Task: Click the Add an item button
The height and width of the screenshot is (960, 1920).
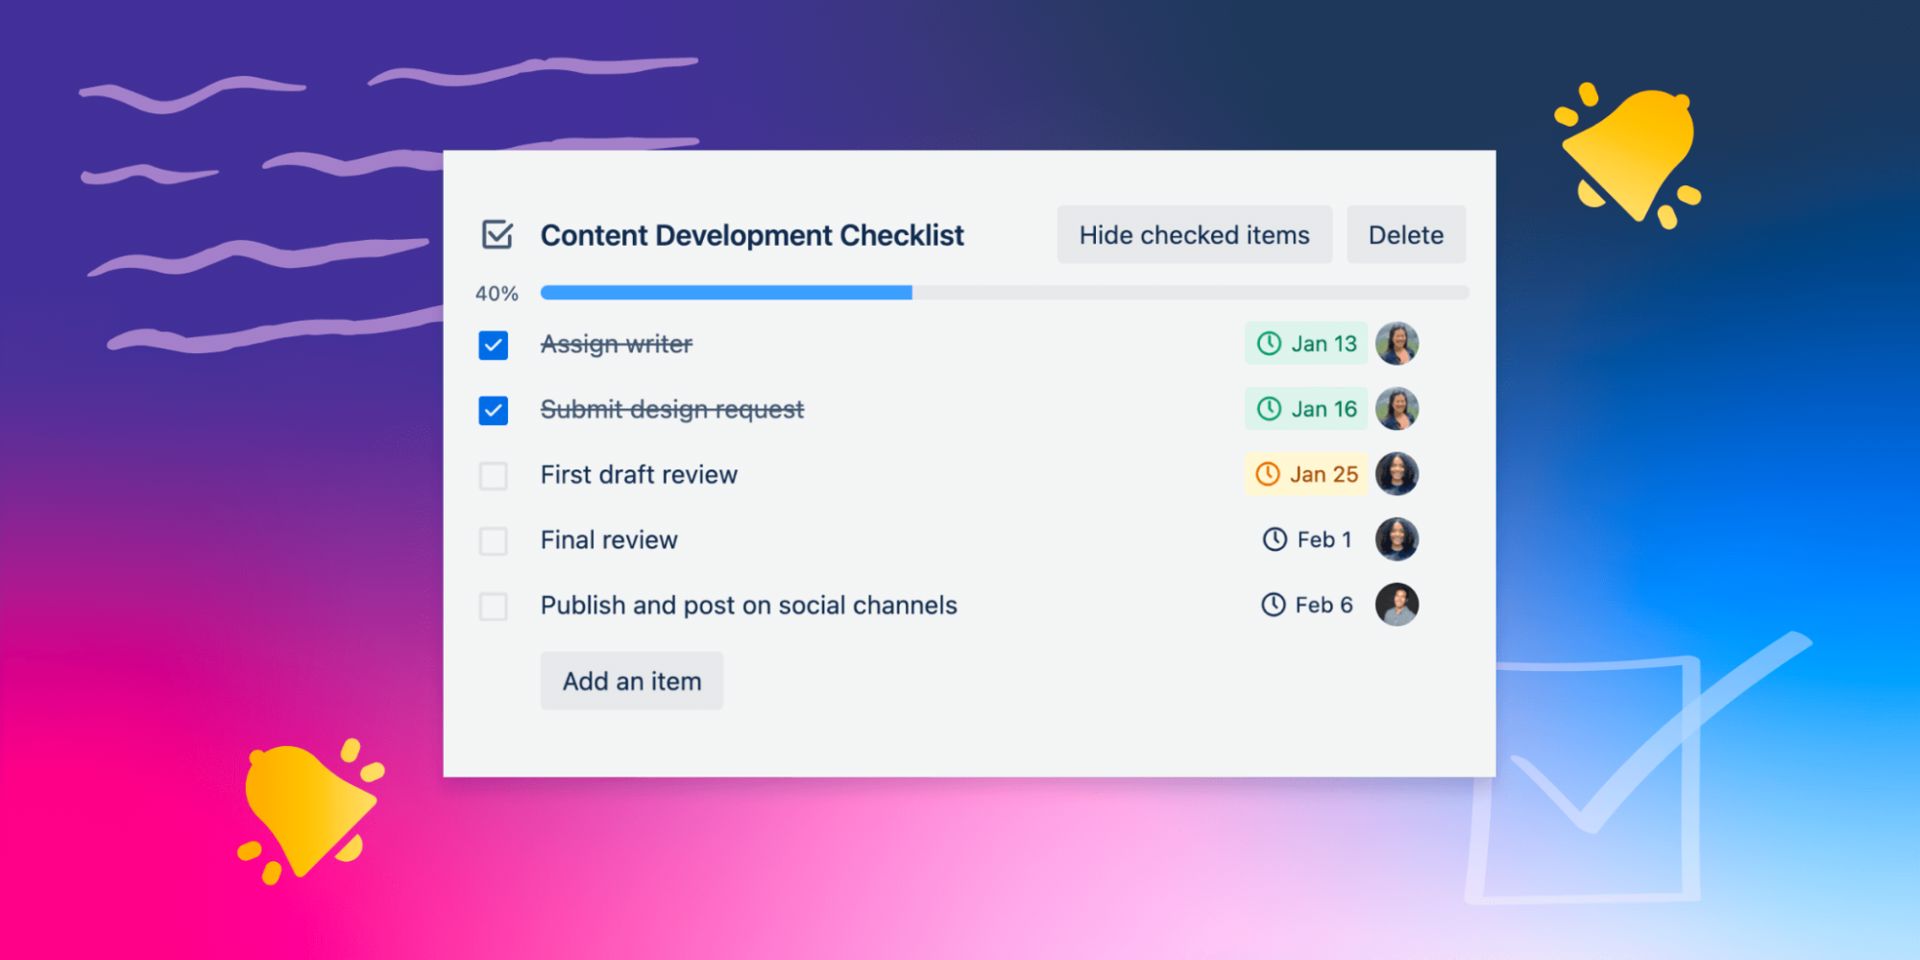Action: (632, 681)
